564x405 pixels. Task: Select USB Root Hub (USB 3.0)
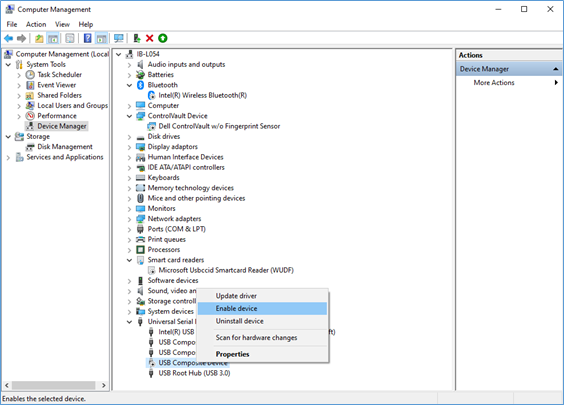click(194, 373)
